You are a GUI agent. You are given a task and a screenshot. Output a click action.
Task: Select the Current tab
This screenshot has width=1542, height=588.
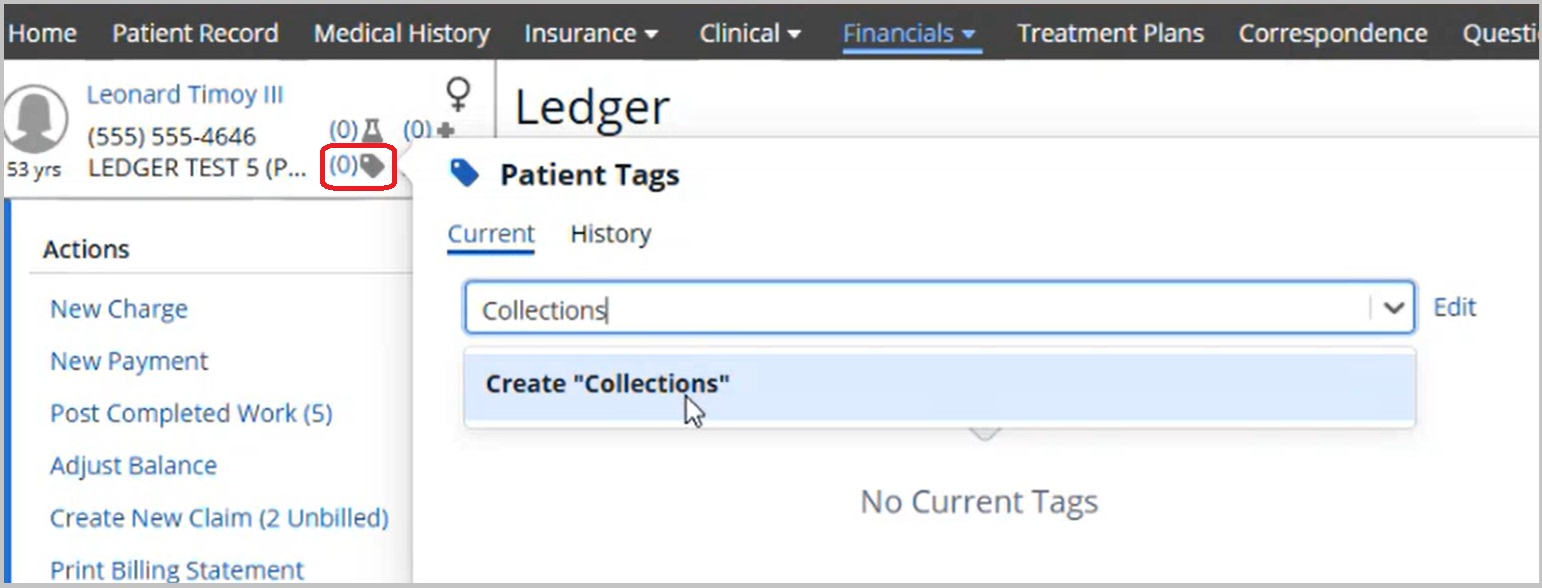(491, 234)
